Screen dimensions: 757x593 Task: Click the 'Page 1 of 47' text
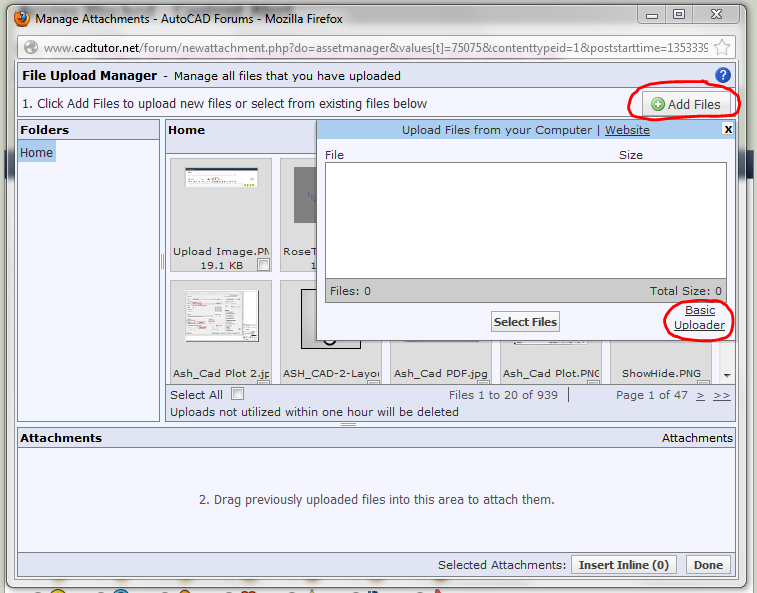[x=651, y=395]
